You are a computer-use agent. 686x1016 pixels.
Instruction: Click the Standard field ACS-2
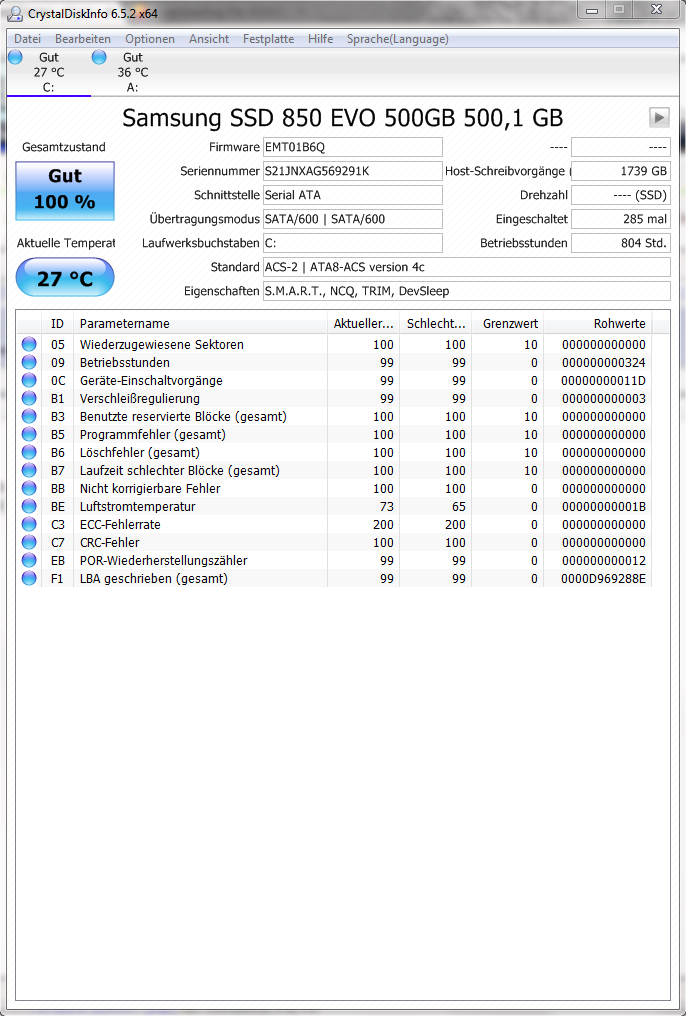pyautogui.click(x=466, y=267)
